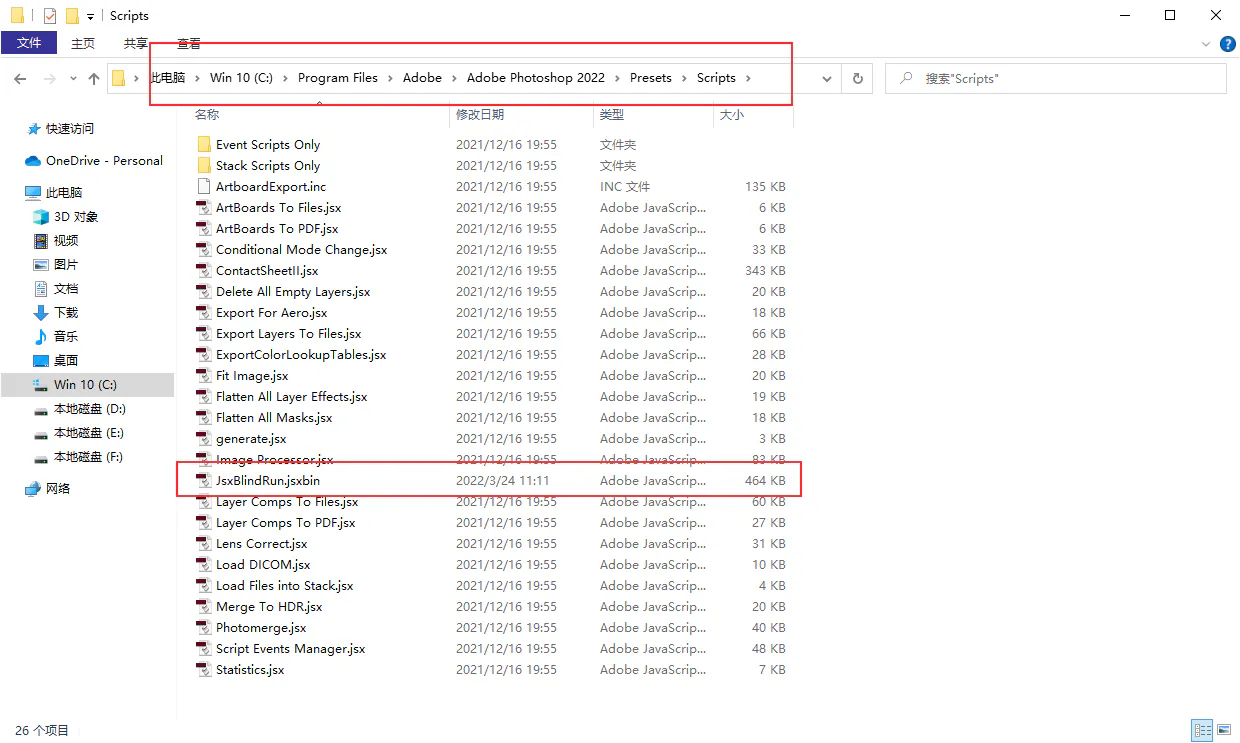Select the 网络 item in sidebar
Screen dimensions: 1240x743
pyautogui.click(x=58, y=489)
